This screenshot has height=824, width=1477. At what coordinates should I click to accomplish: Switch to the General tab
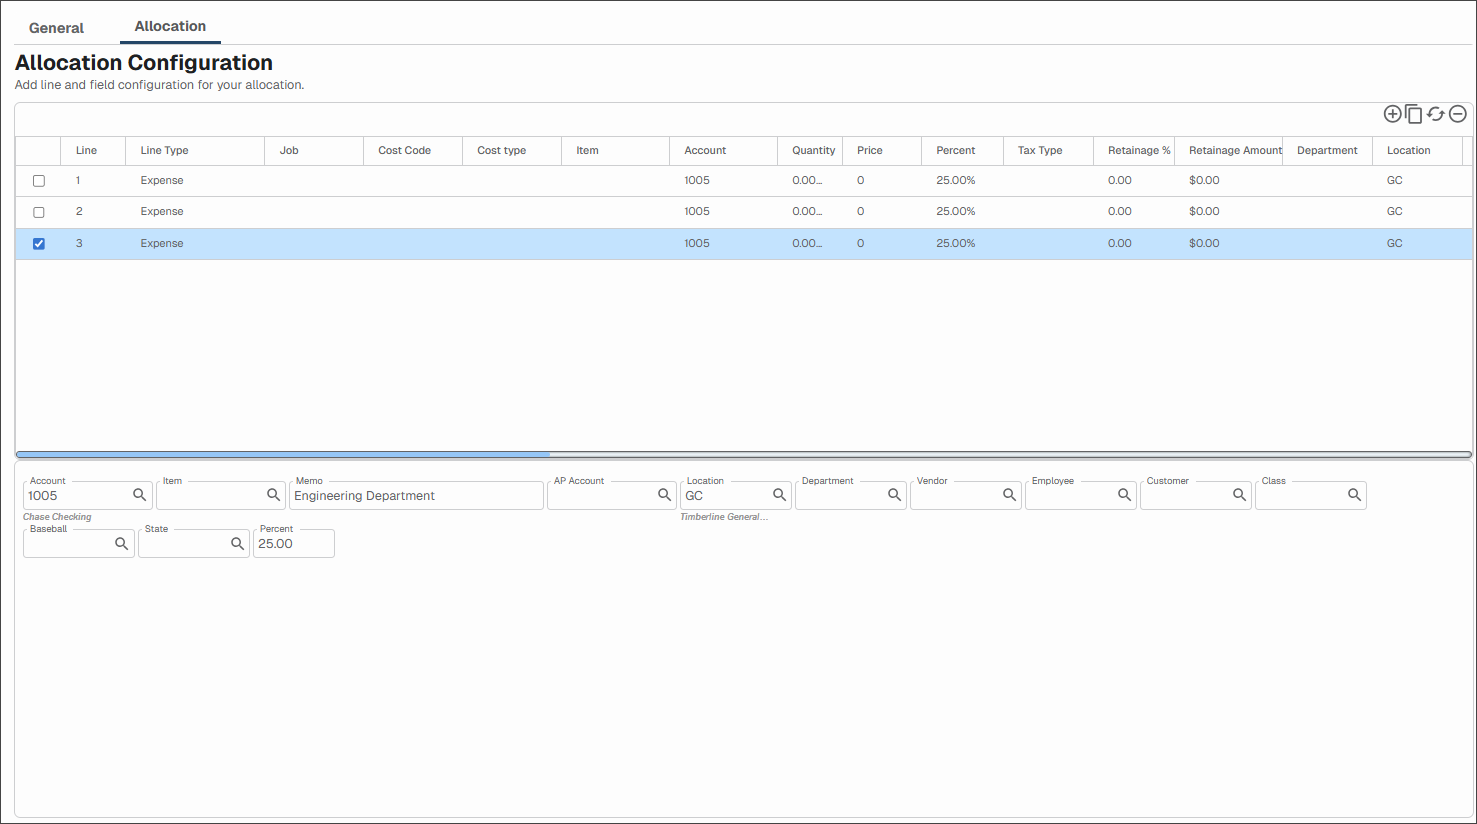point(56,28)
